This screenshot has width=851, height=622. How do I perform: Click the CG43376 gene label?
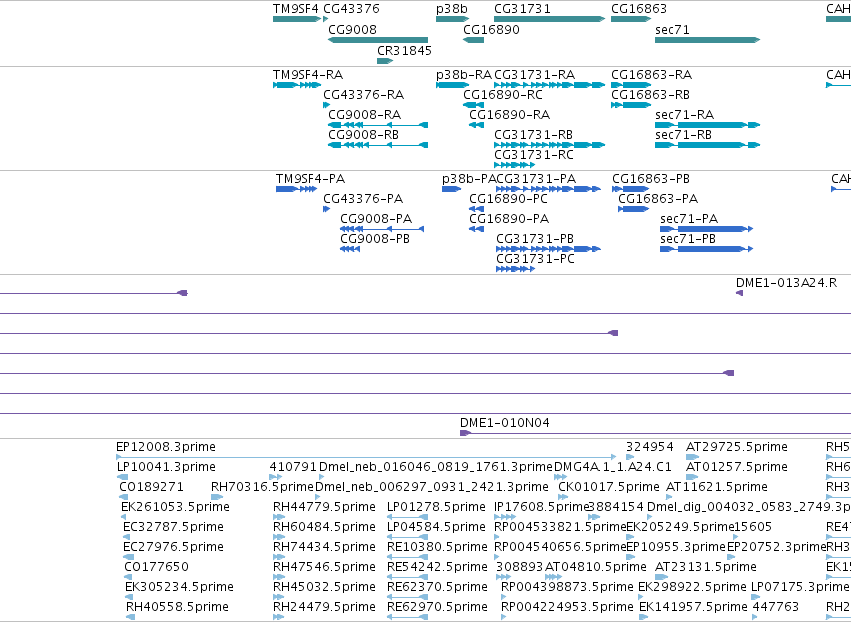coord(351,9)
